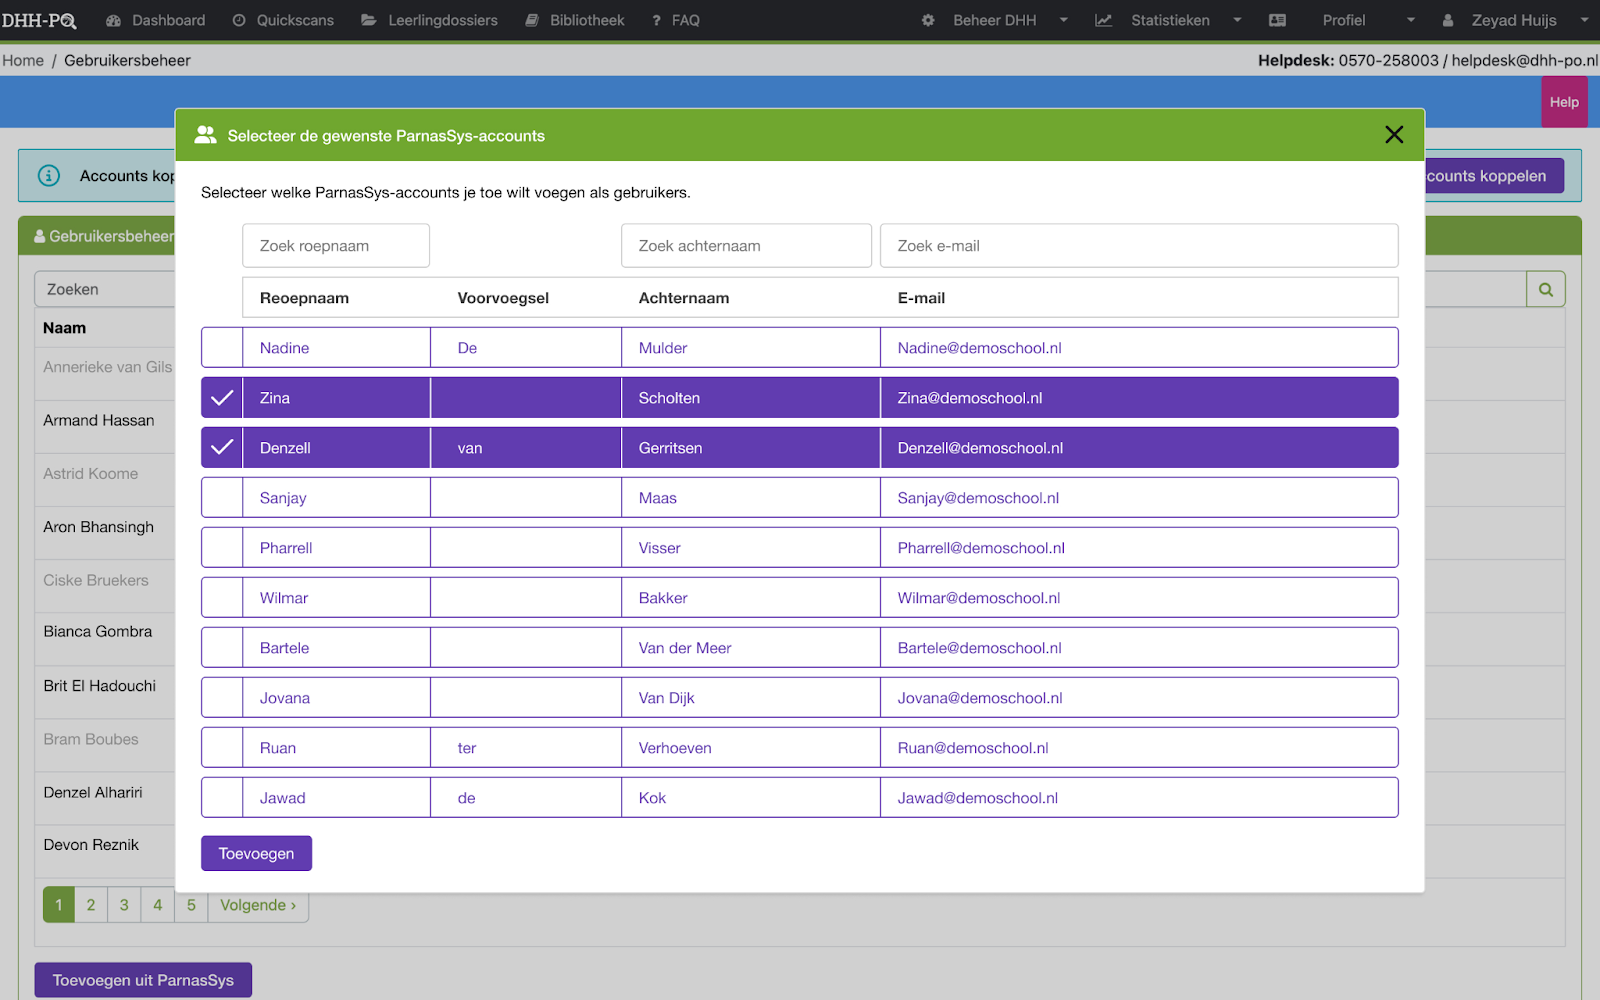
Task: Open the Statistieken dropdown arrow
Action: [x=1237, y=20]
